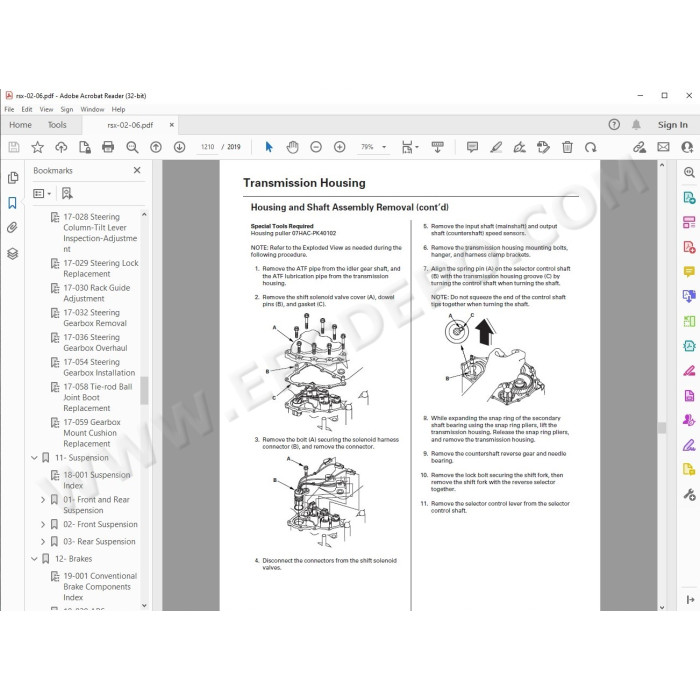Viewport: 700px width, 700px height.
Task: Open the View menu
Action: (x=46, y=109)
